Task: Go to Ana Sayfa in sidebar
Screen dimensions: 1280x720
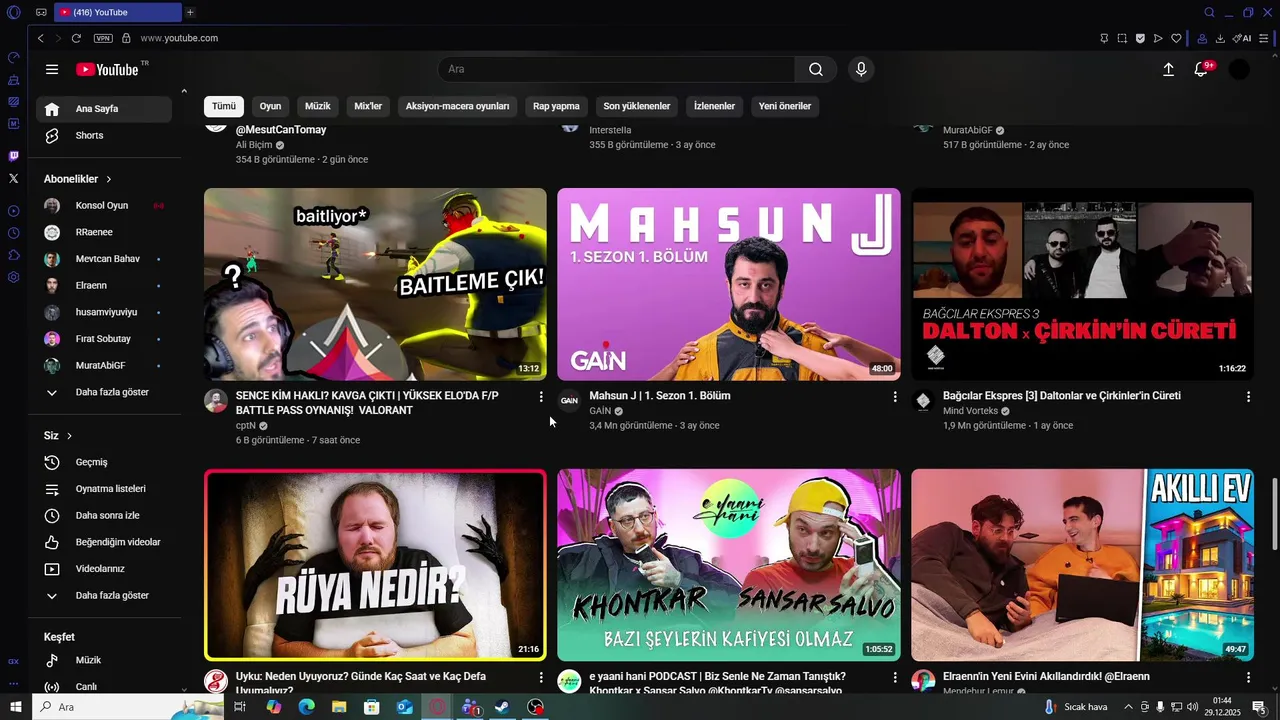Action: tap(104, 109)
